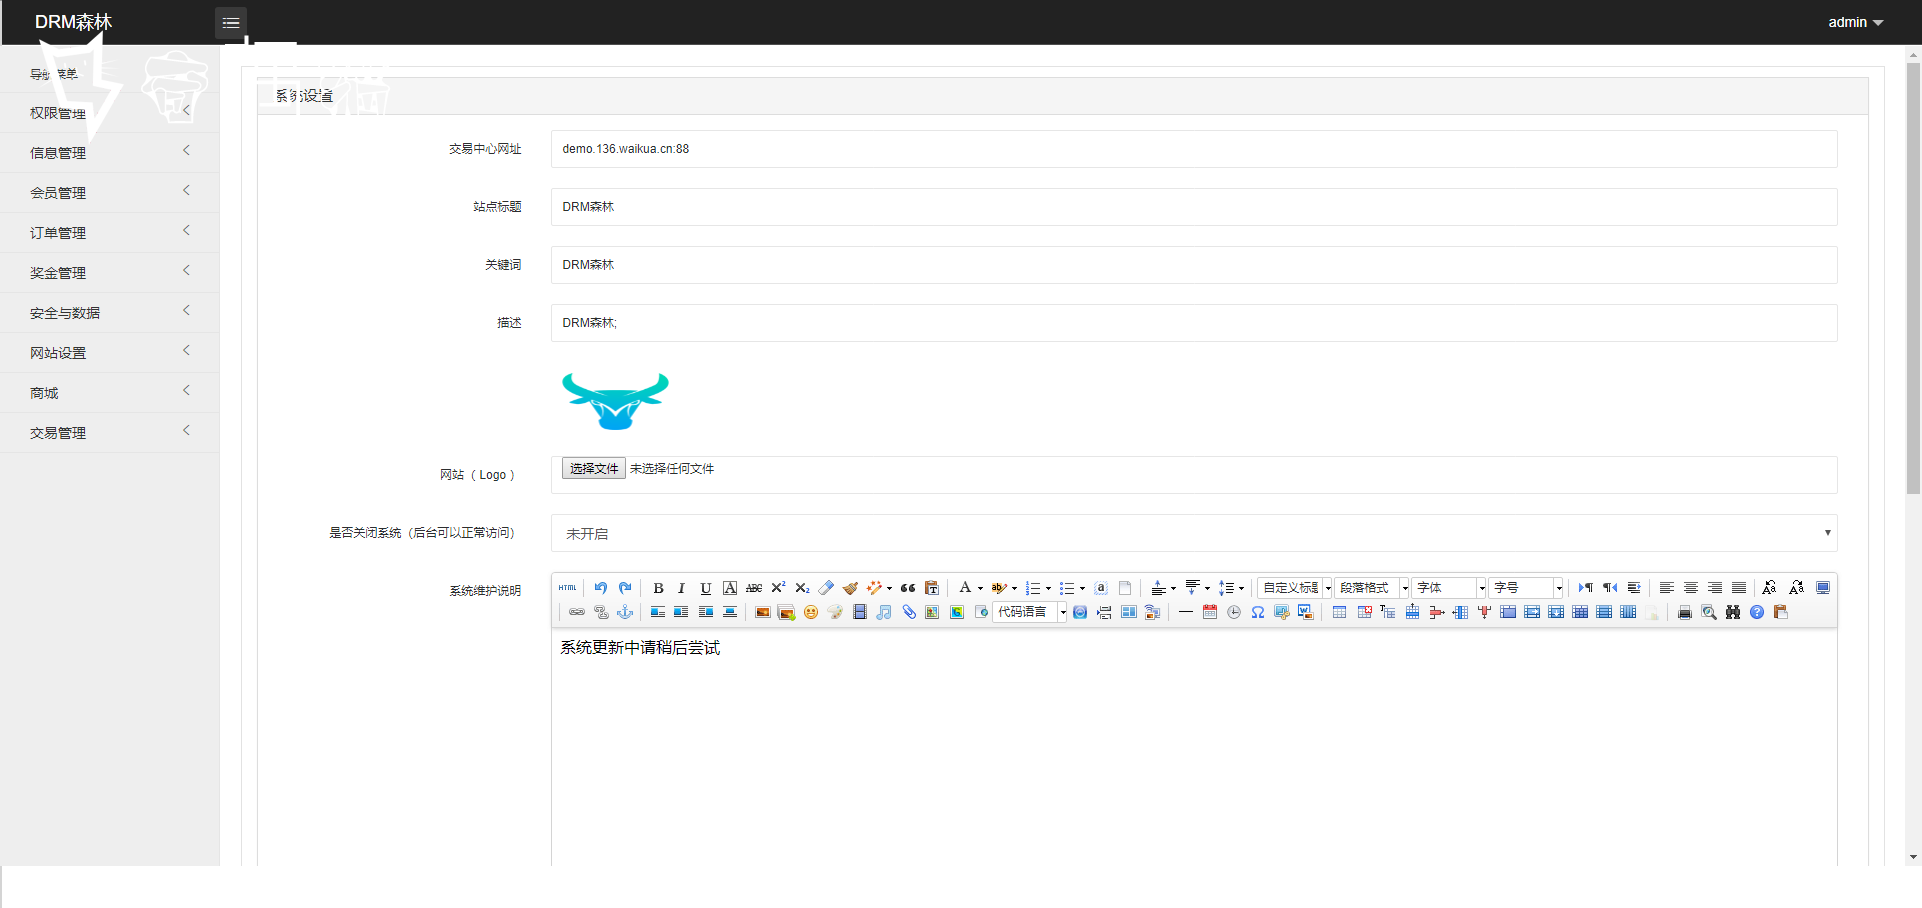Click the 交易中心网址 input field
Image resolution: width=1922 pixels, height=908 pixels.
point(1194,149)
